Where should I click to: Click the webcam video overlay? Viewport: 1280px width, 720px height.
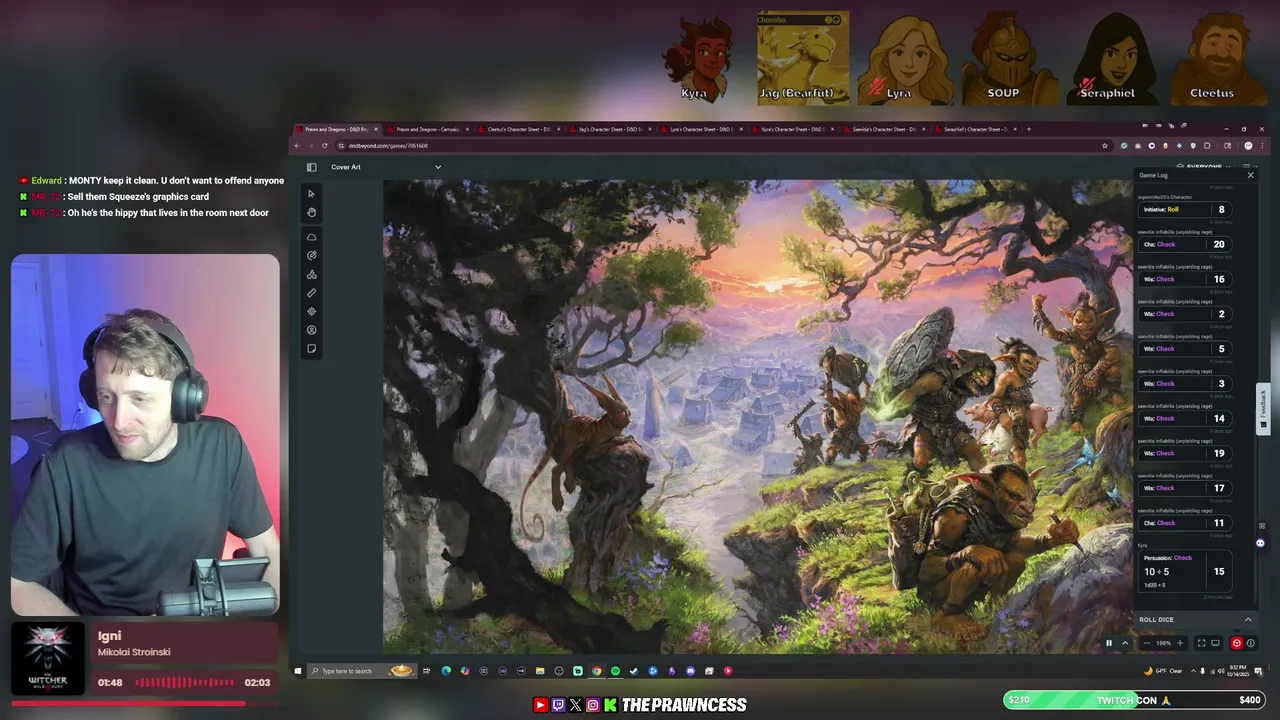click(x=145, y=435)
